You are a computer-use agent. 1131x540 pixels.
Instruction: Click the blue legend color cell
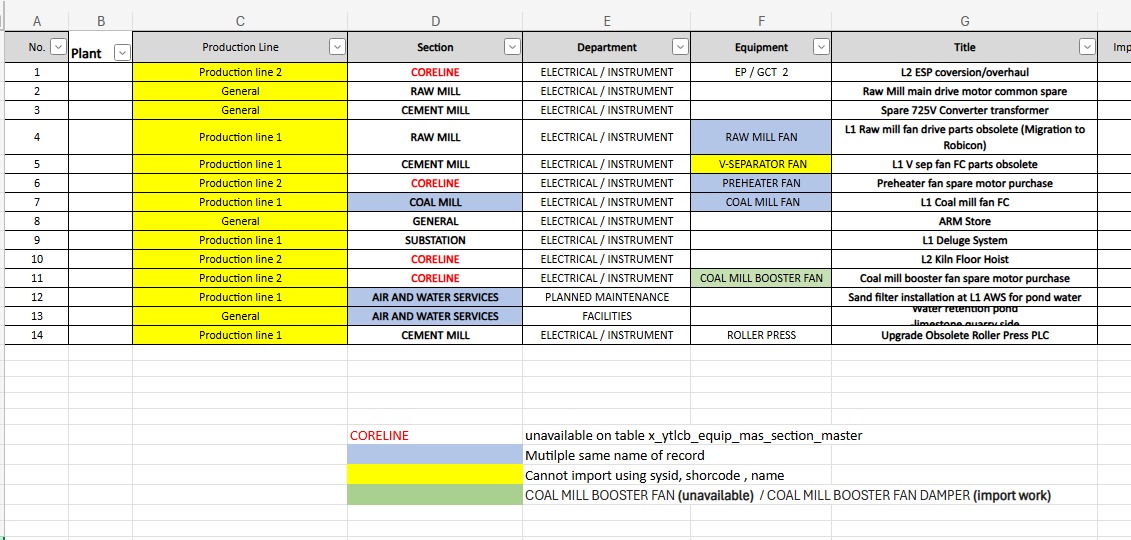click(434, 455)
